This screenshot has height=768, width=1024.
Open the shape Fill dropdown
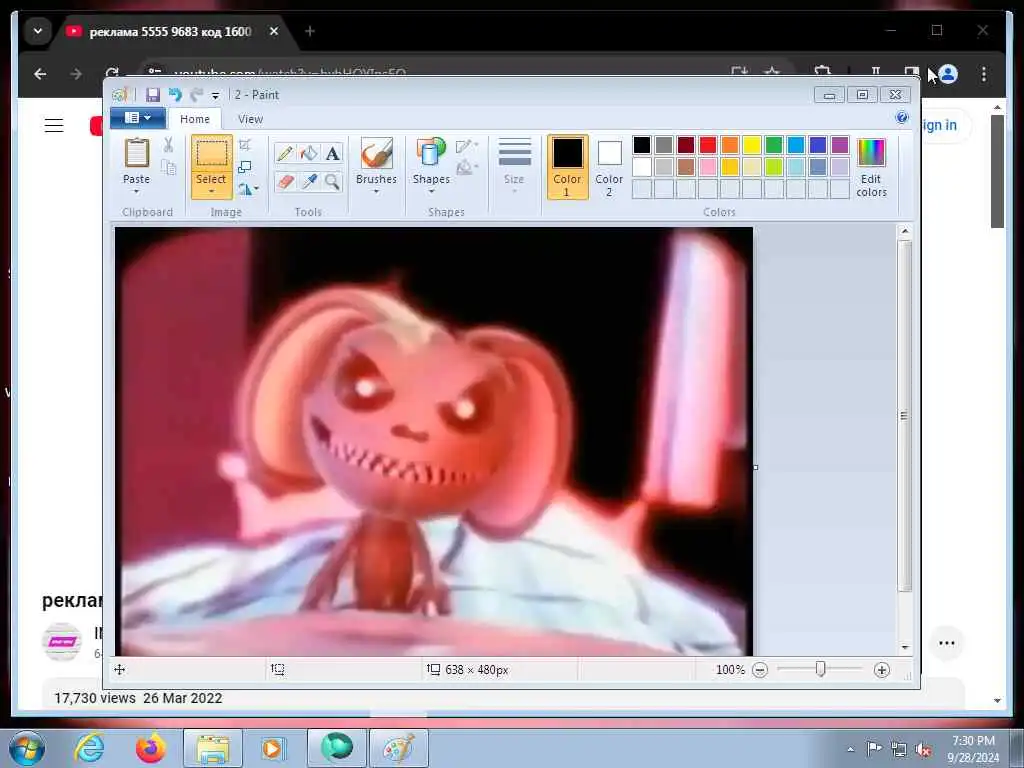click(467, 168)
